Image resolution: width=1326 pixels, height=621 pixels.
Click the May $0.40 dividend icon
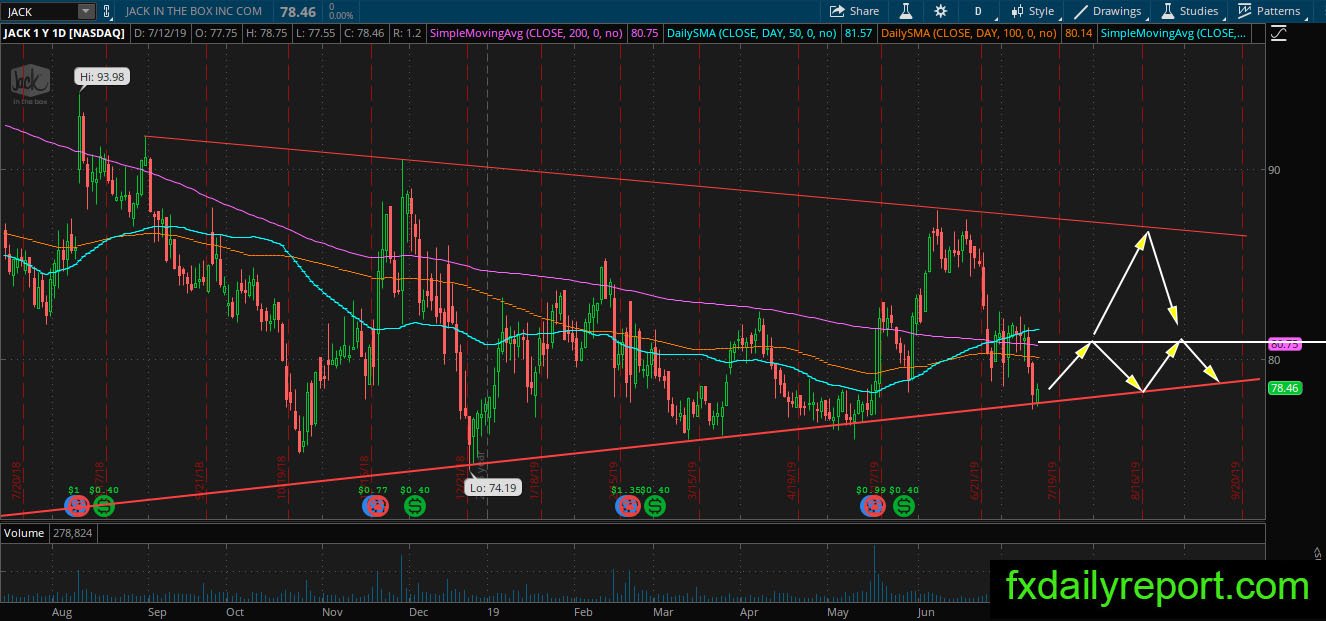pyautogui.click(x=904, y=507)
